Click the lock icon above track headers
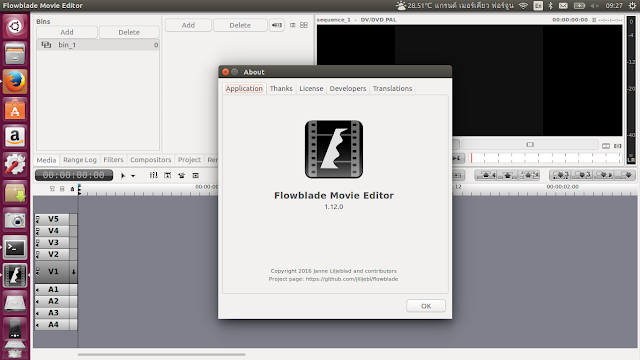Screen dimensions: 640x360 tap(72, 189)
